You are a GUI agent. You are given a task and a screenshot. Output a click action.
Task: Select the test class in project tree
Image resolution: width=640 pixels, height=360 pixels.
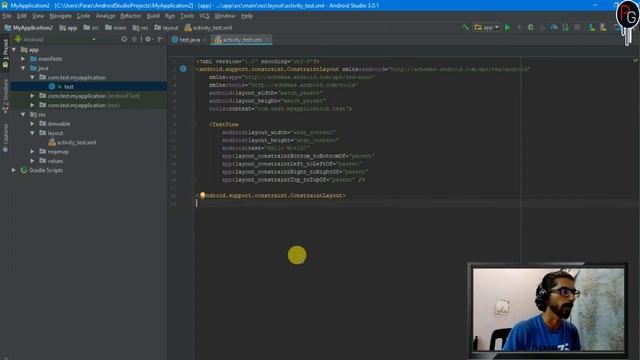[69, 87]
